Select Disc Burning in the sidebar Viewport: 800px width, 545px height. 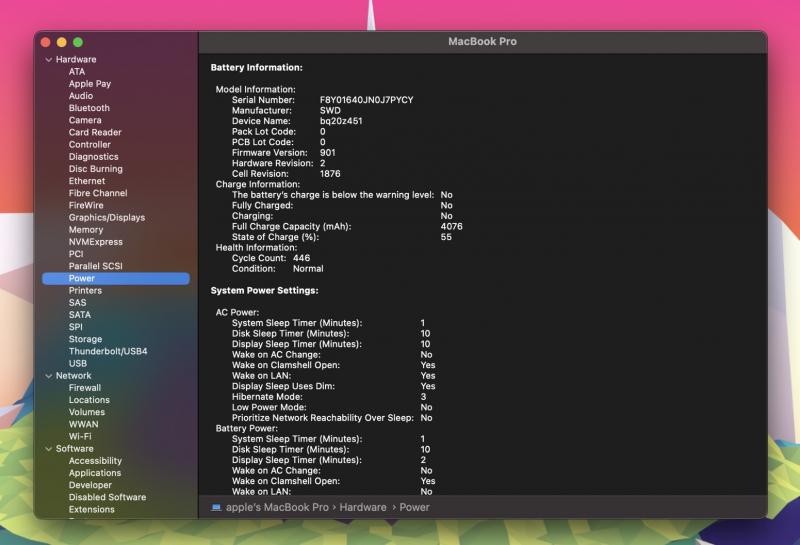[x=95, y=169]
